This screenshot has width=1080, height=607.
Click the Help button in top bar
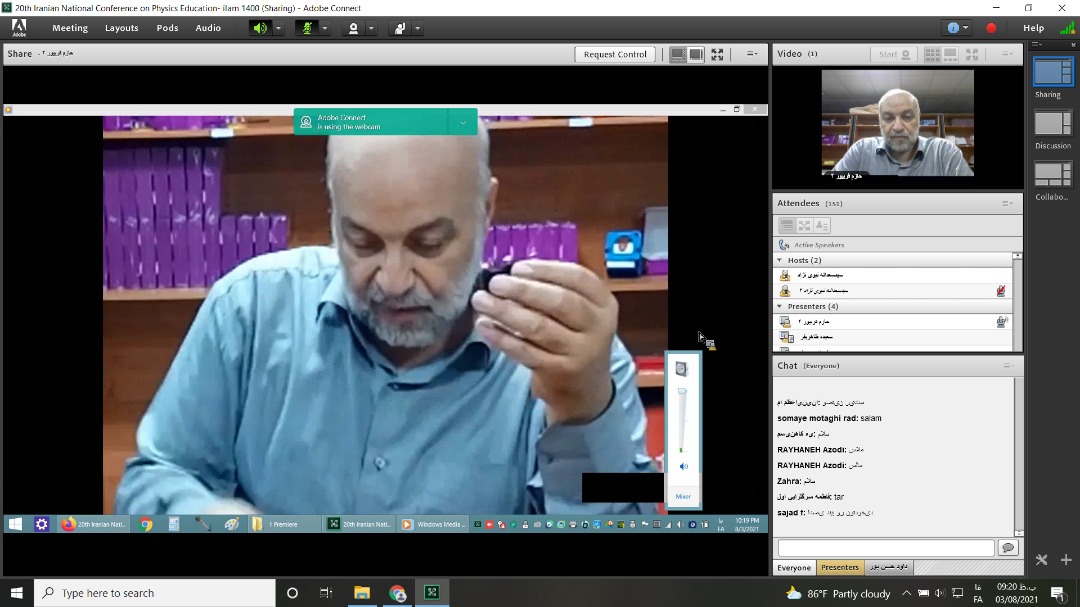pyautogui.click(x=1033, y=28)
